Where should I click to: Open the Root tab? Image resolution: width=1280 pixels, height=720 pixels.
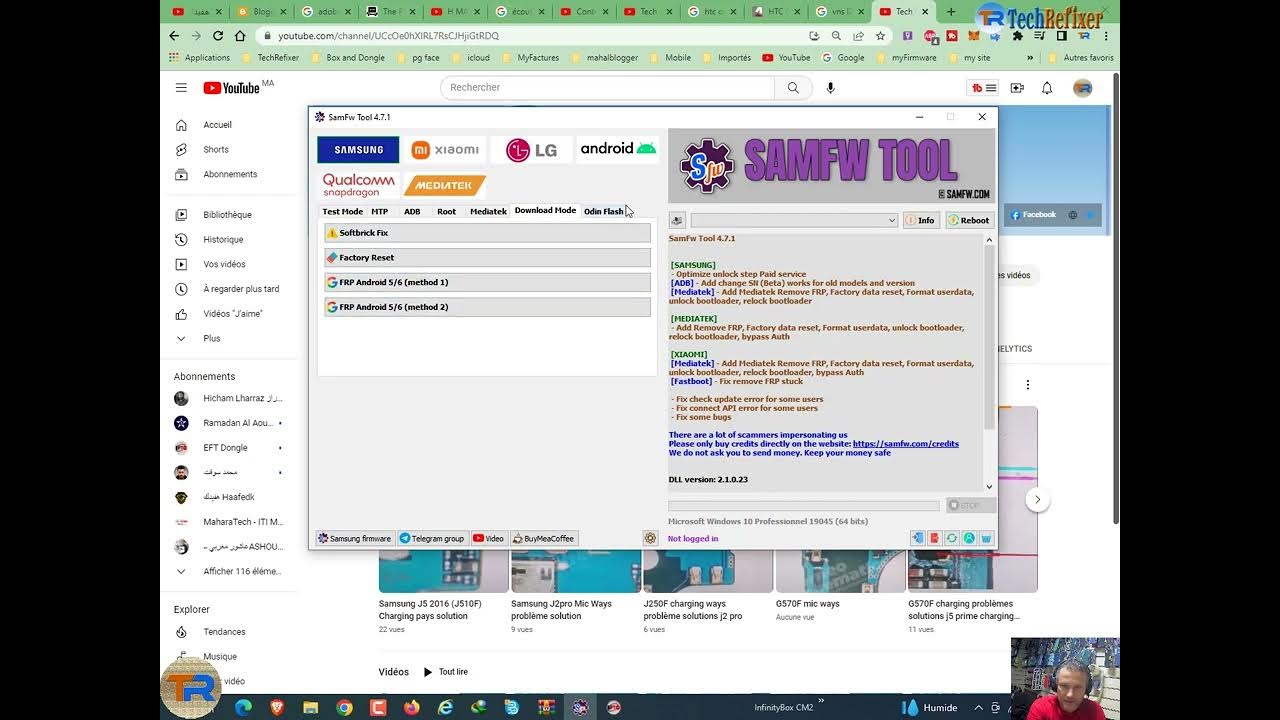click(446, 211)
